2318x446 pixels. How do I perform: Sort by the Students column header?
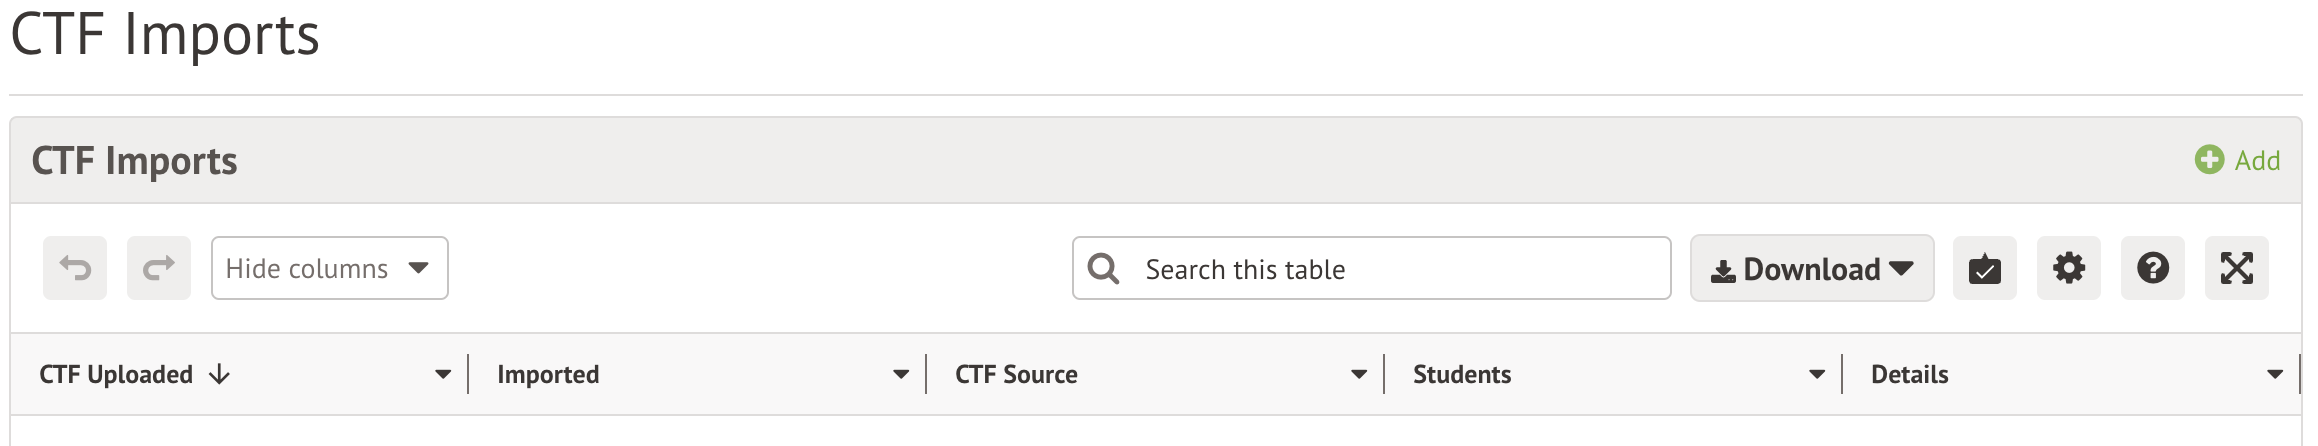(1461, 375)
